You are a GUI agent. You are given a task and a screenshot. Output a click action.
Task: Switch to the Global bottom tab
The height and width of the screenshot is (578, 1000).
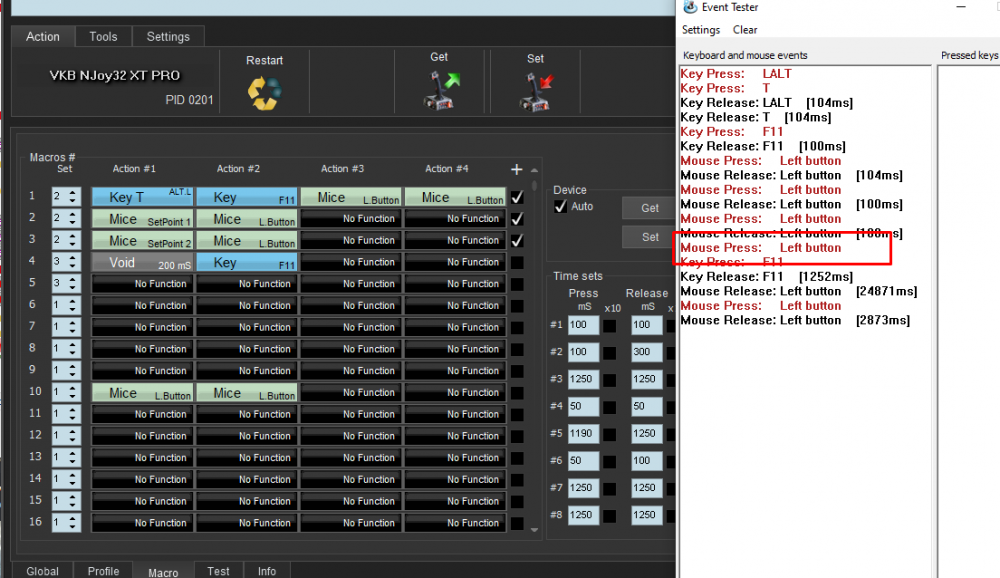pyautogui.click(x=43, y=571)
